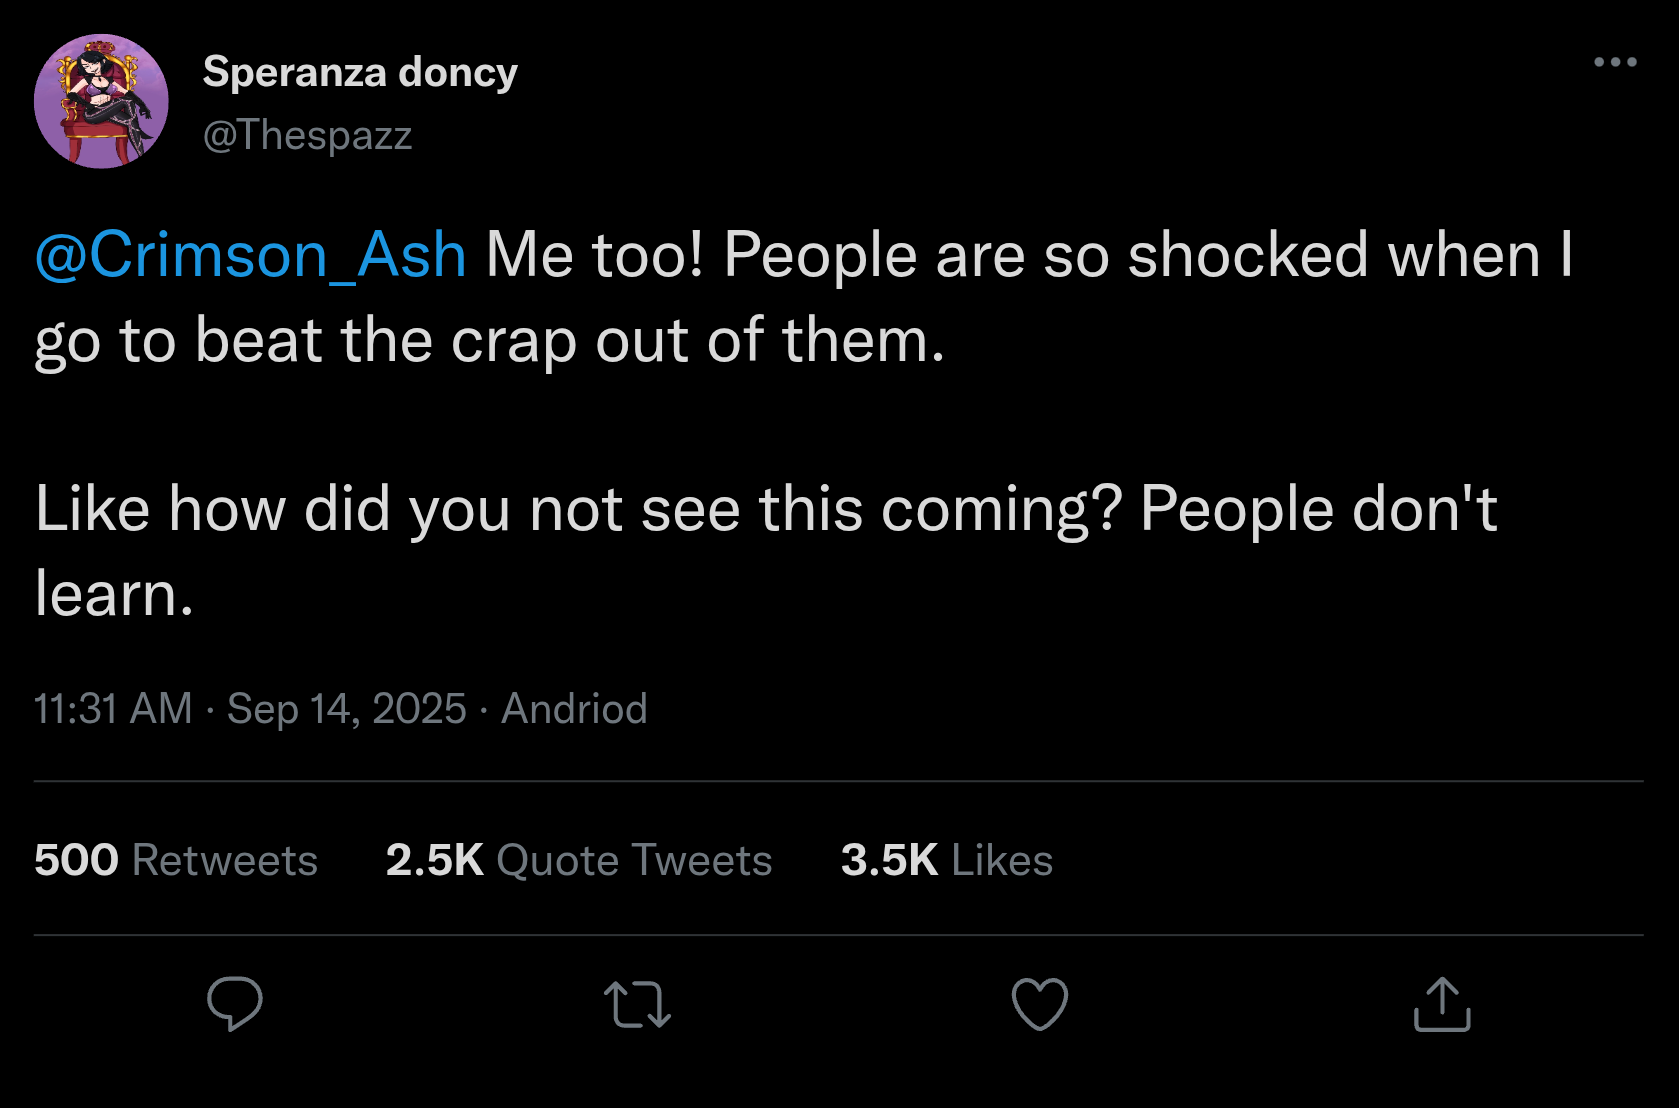The image size is (1679, 1108).
Task: Click the 'go to beat the crap' line
Action: [x=489, y=341]
